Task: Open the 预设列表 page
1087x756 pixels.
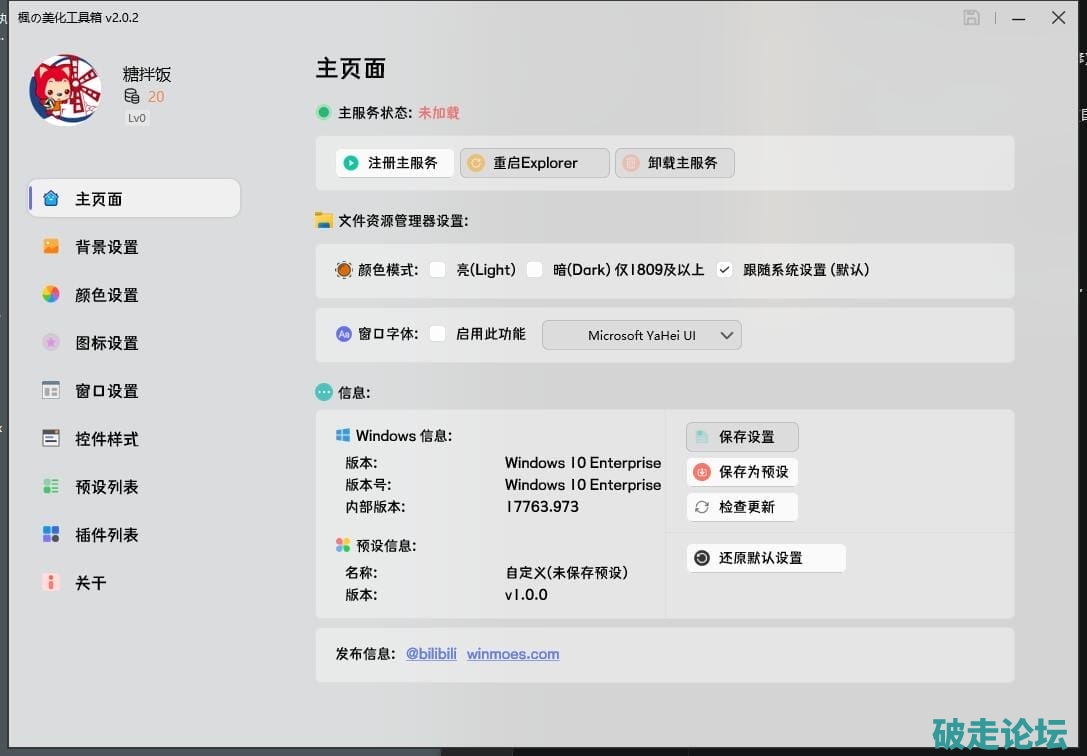Action: 106,487
